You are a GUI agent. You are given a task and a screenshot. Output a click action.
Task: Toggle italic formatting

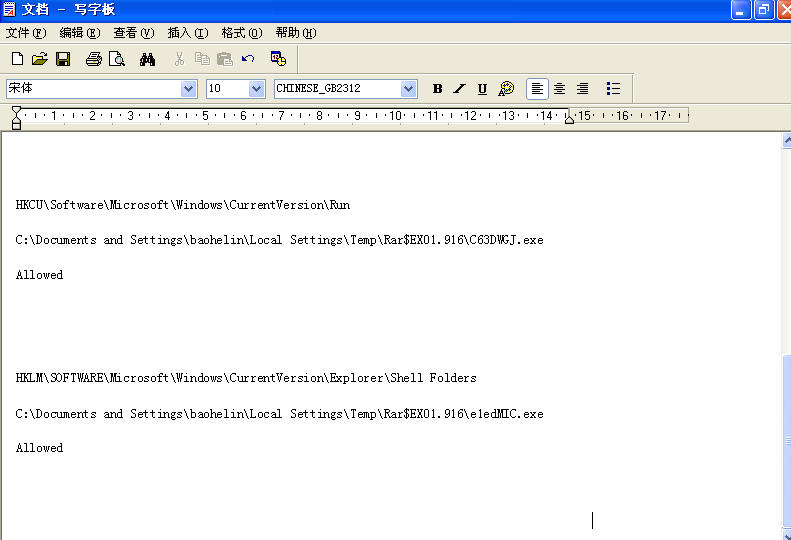point(460,89)
